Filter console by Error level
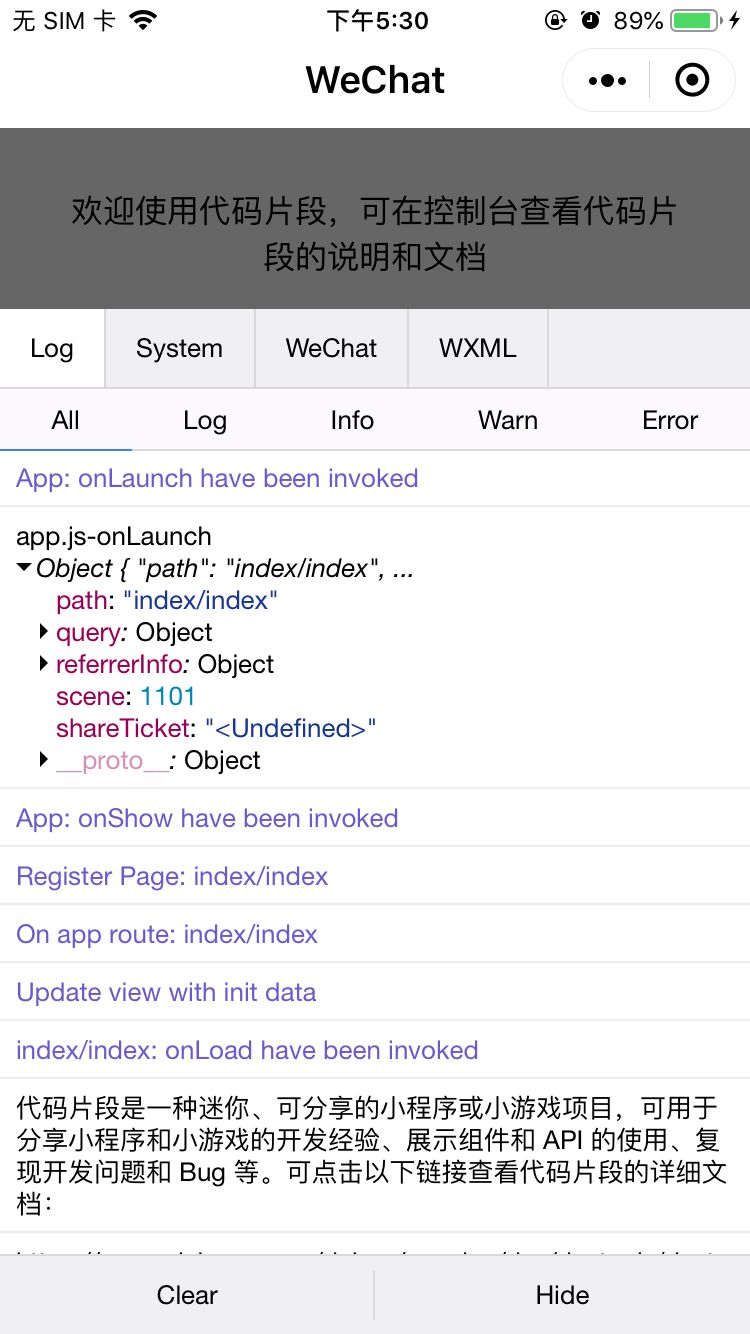The image size is (750, 1334). [670, 420]
